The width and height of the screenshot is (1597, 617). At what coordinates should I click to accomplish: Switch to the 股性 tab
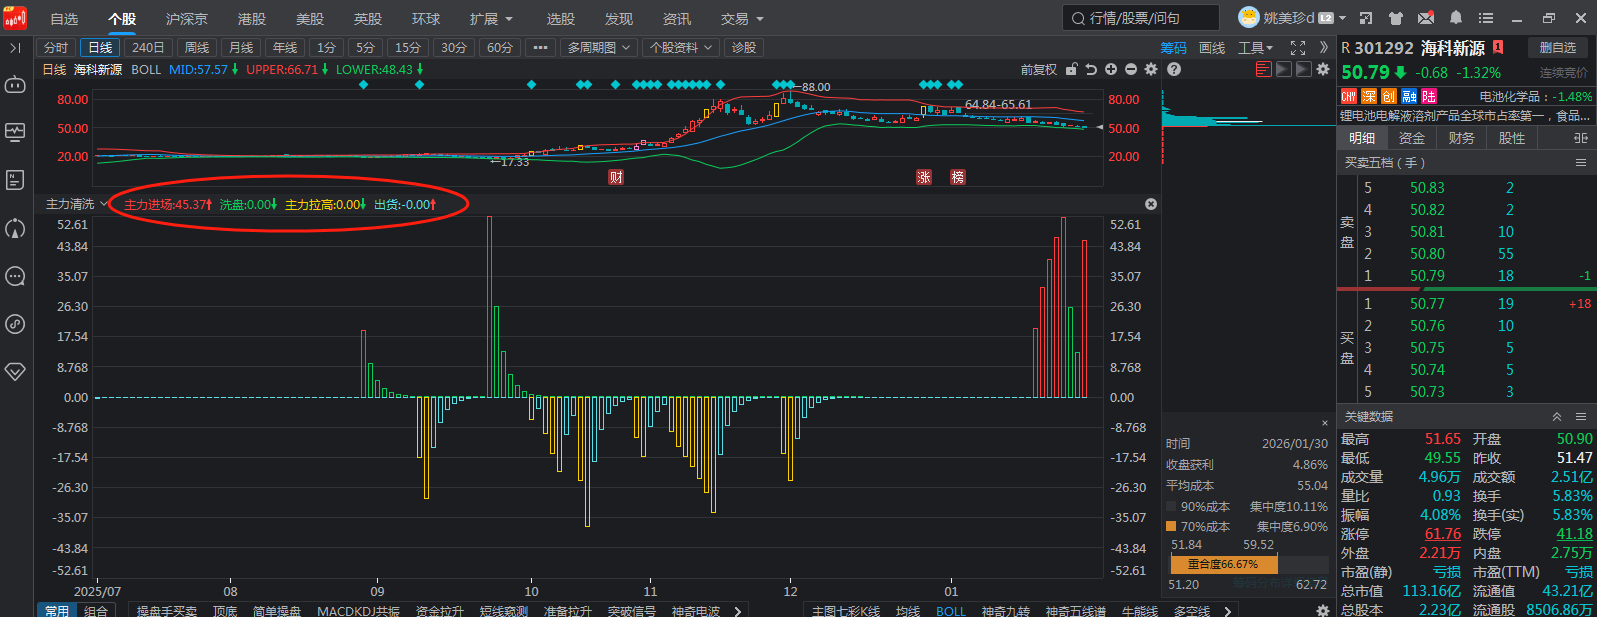click(1512, 138)
